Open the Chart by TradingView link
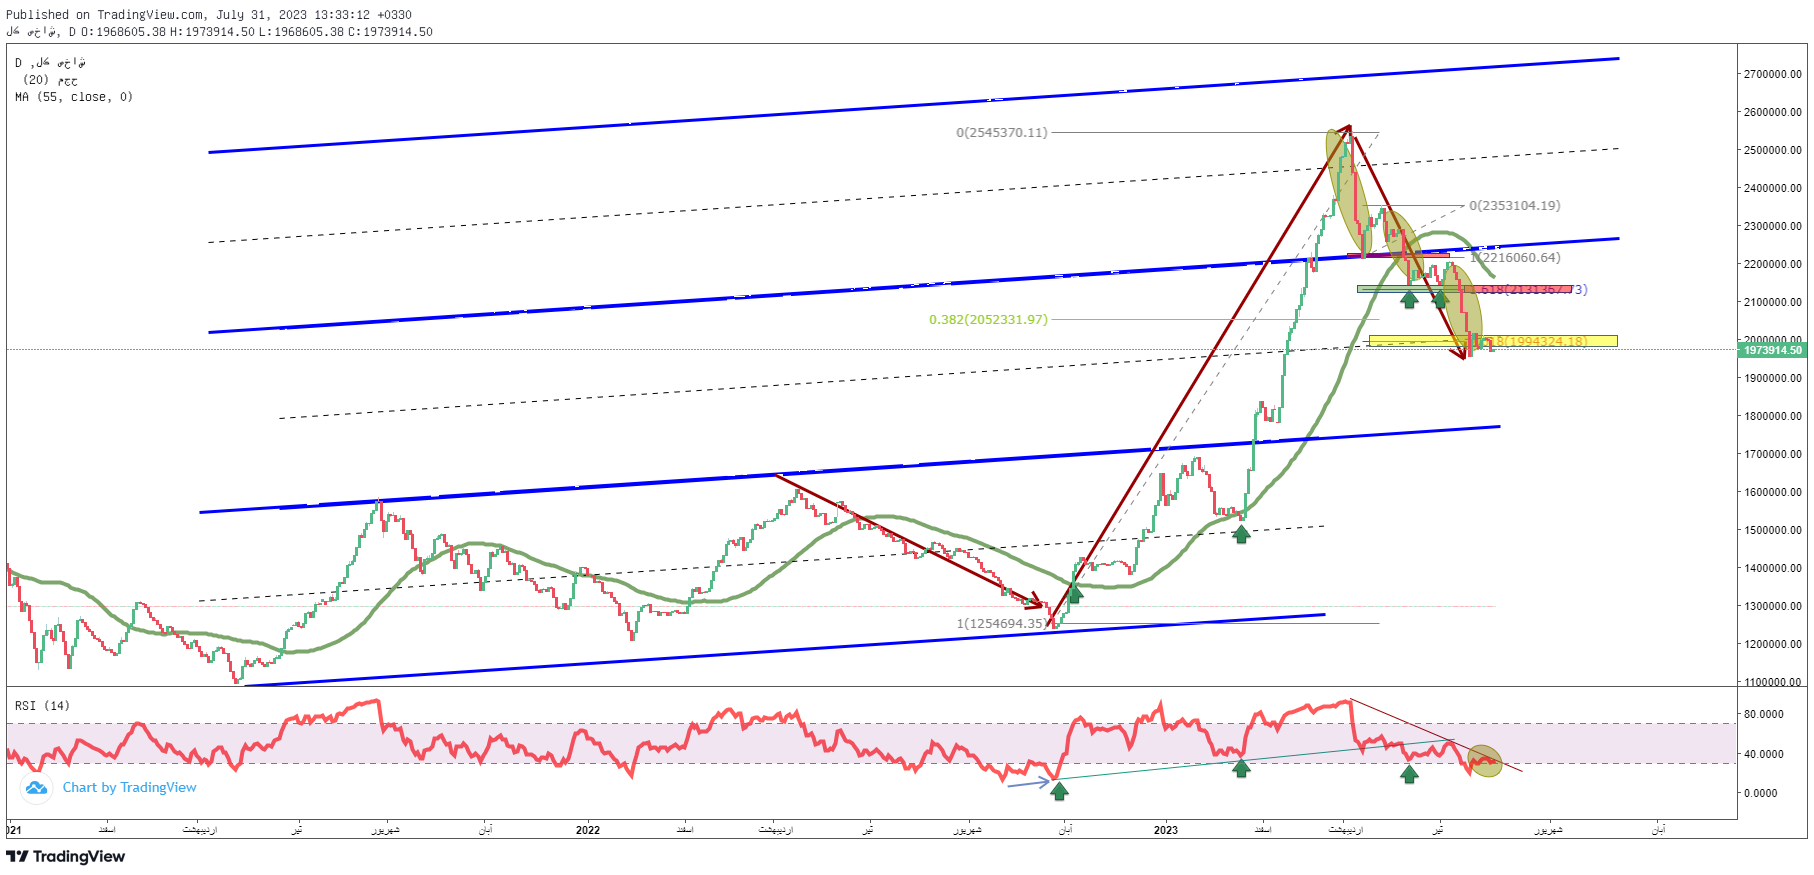This screenshot has width=1814, height=875. pyautogui.click(x=129, y=788)
